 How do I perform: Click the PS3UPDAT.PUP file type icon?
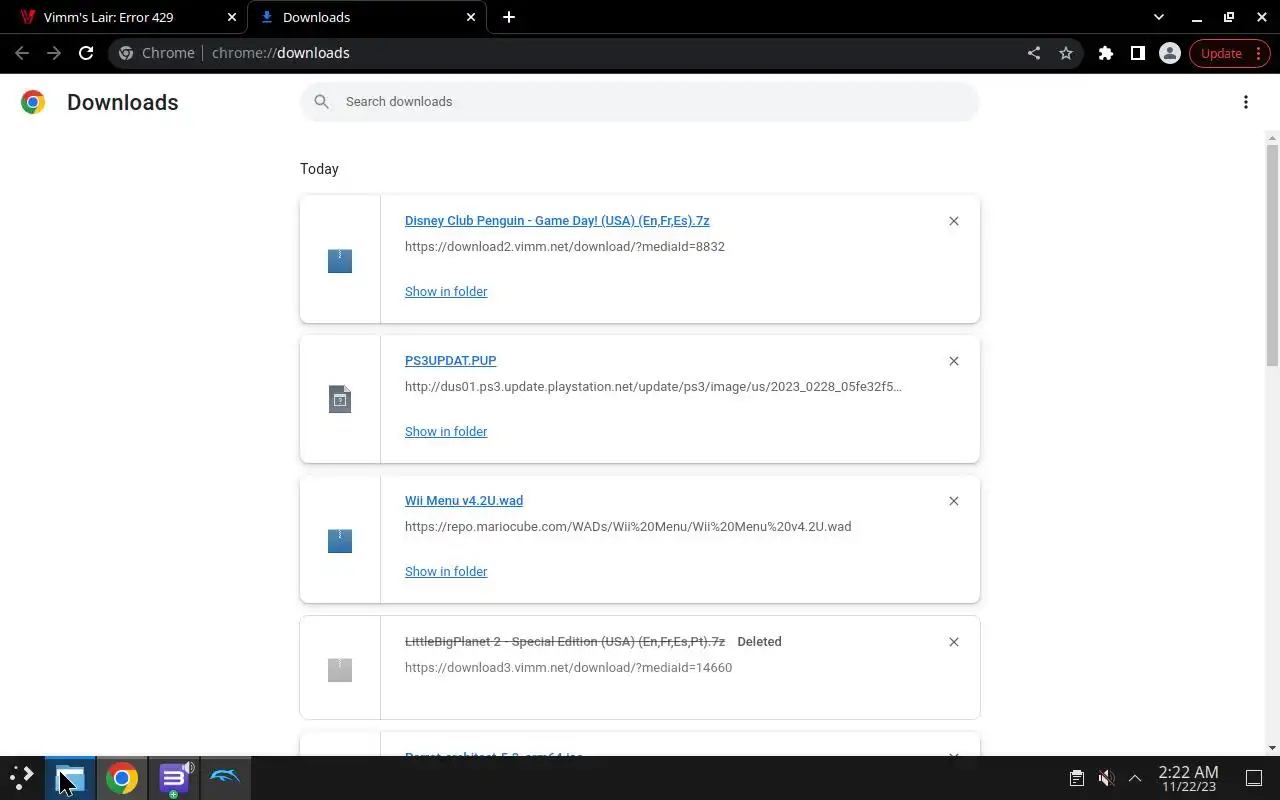click(340, 399)
